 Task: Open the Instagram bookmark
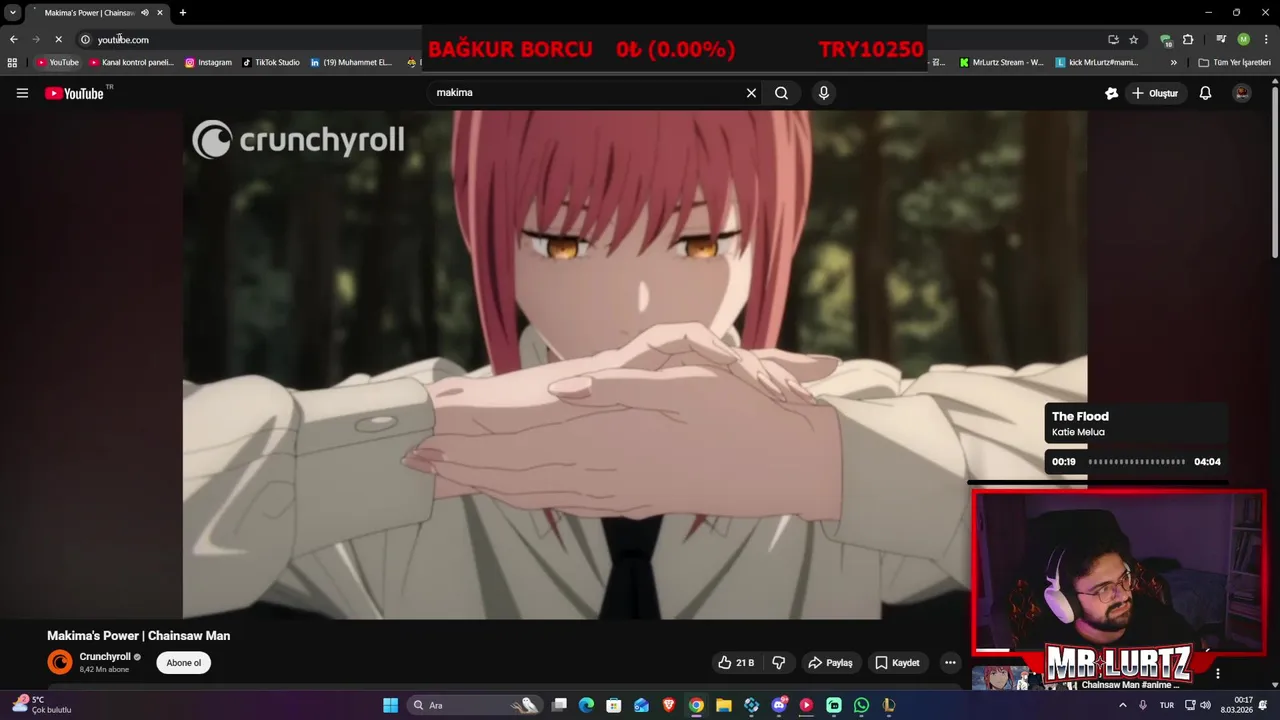208,62
